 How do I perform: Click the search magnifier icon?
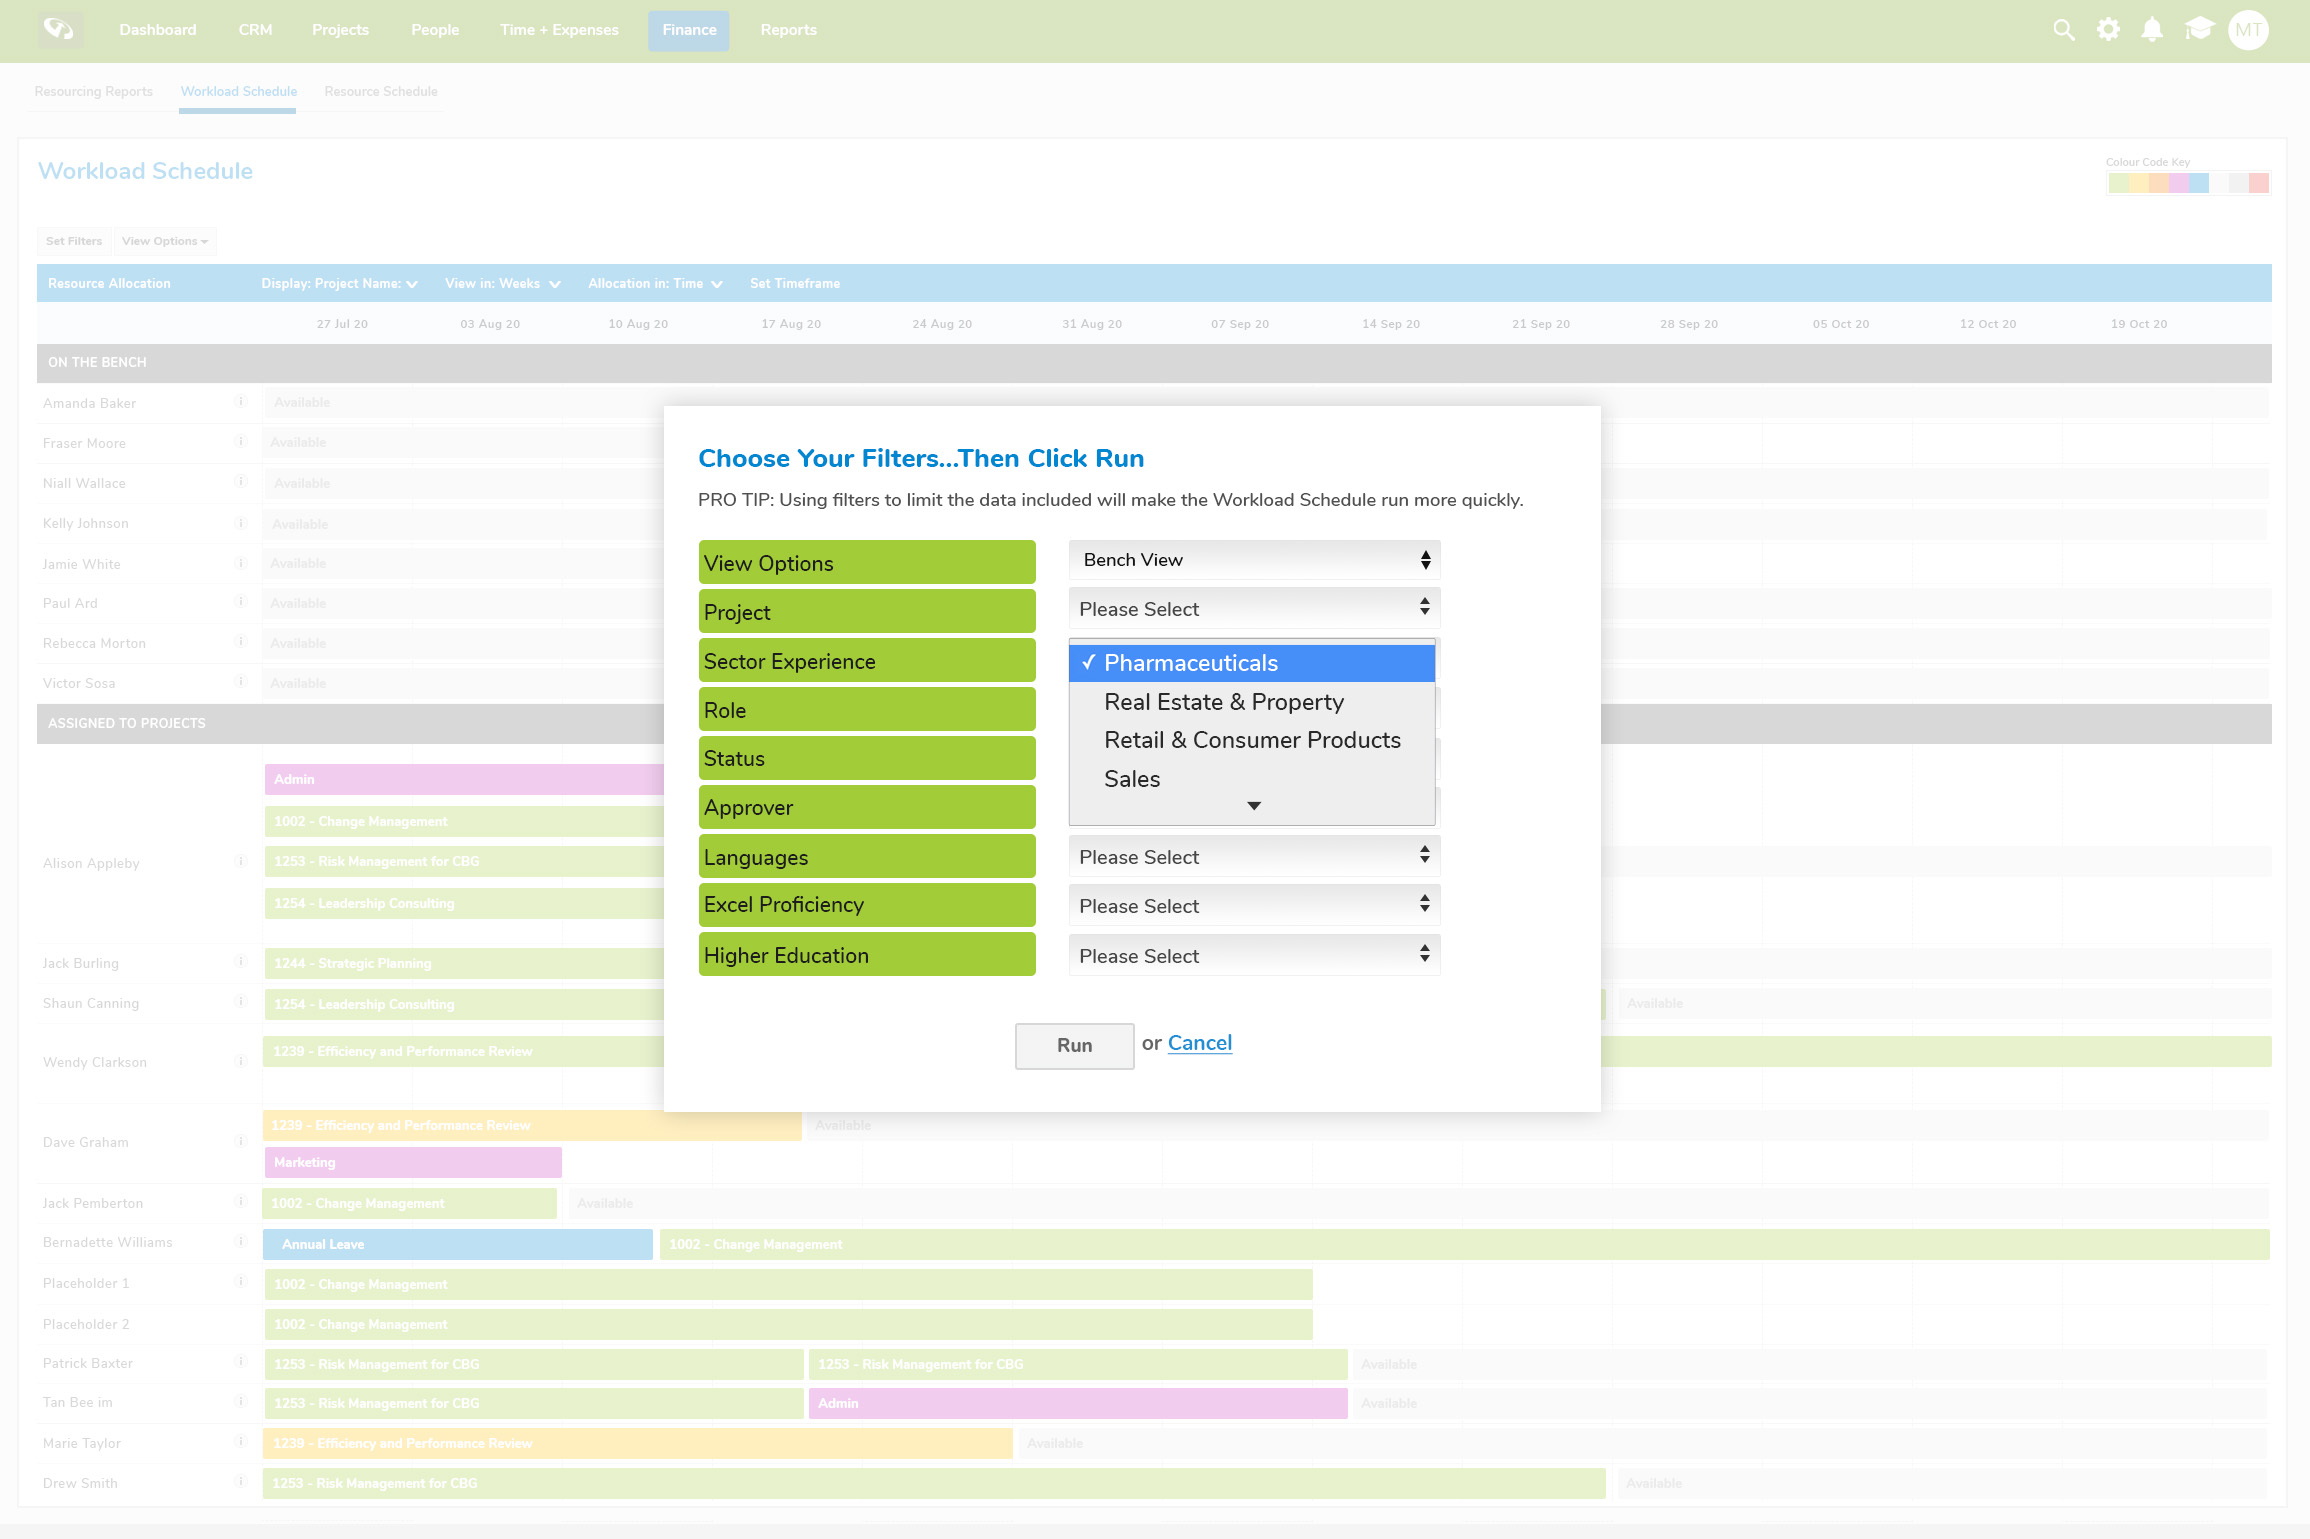pos(2063,30)
